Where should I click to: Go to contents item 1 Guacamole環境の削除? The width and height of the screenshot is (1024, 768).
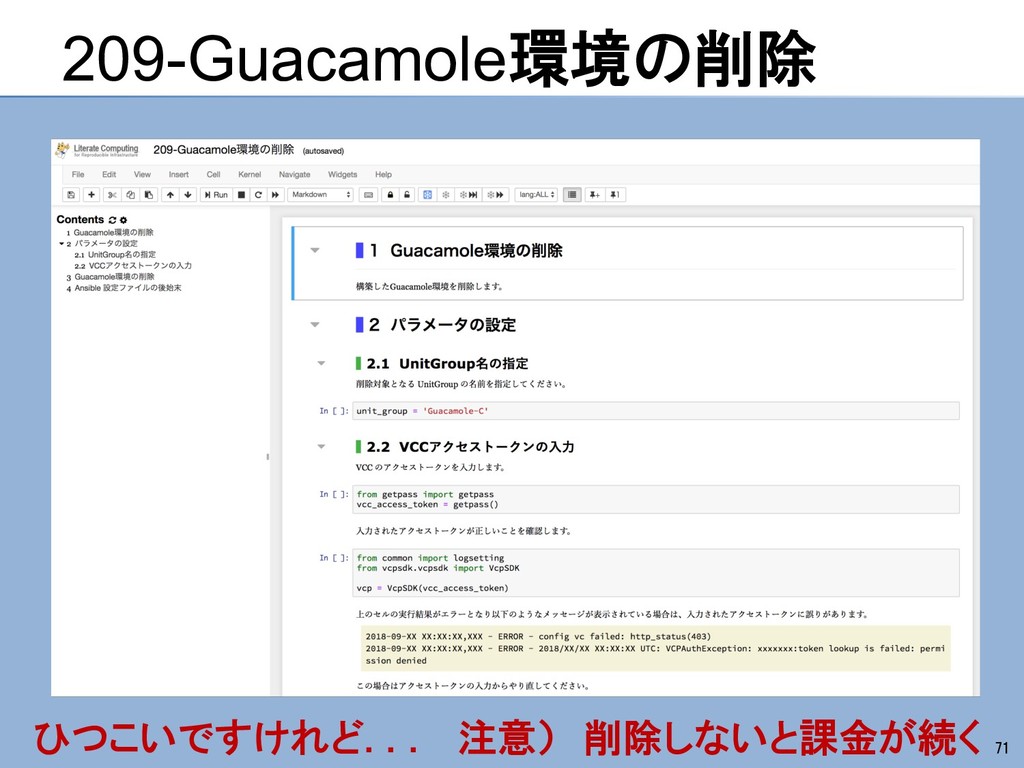coord(114,232)
